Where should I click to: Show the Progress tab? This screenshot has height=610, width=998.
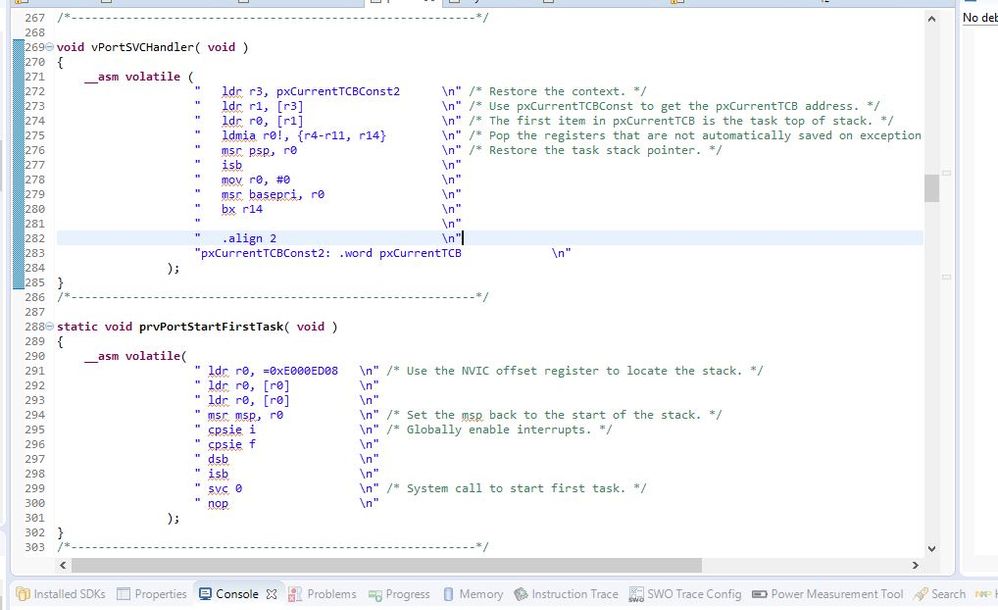(x=399, y=594)
